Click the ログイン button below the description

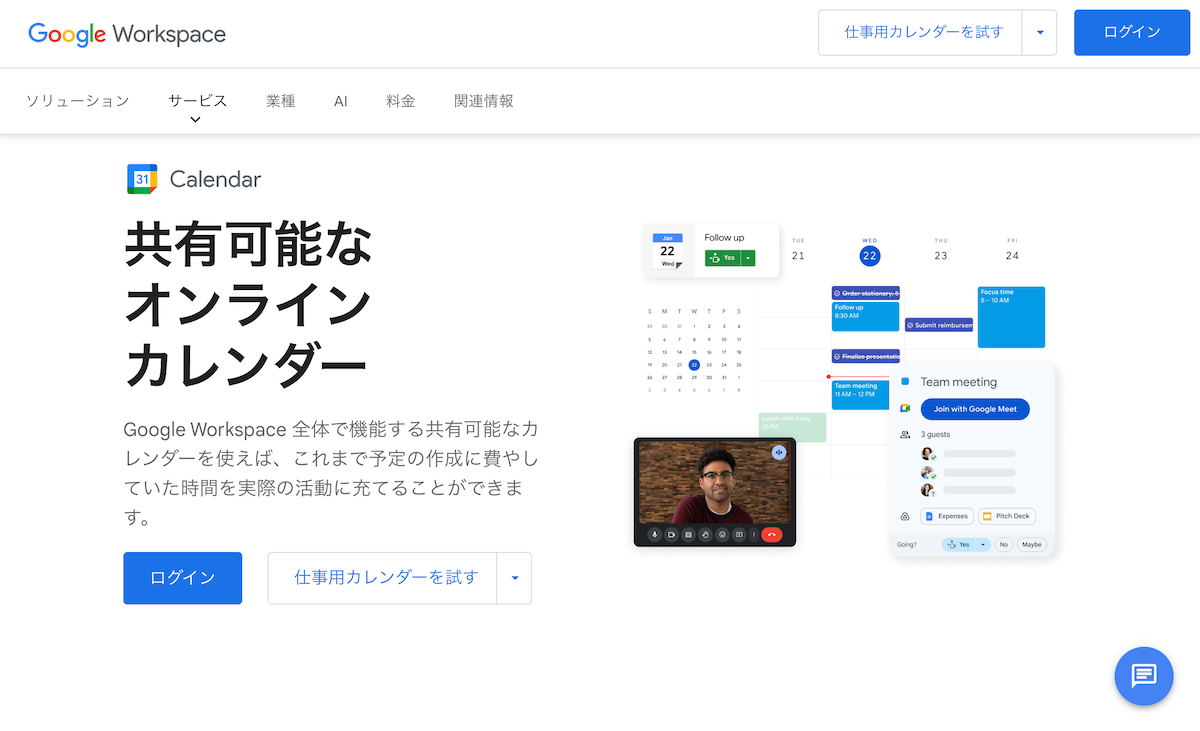(x=183, y=578)
